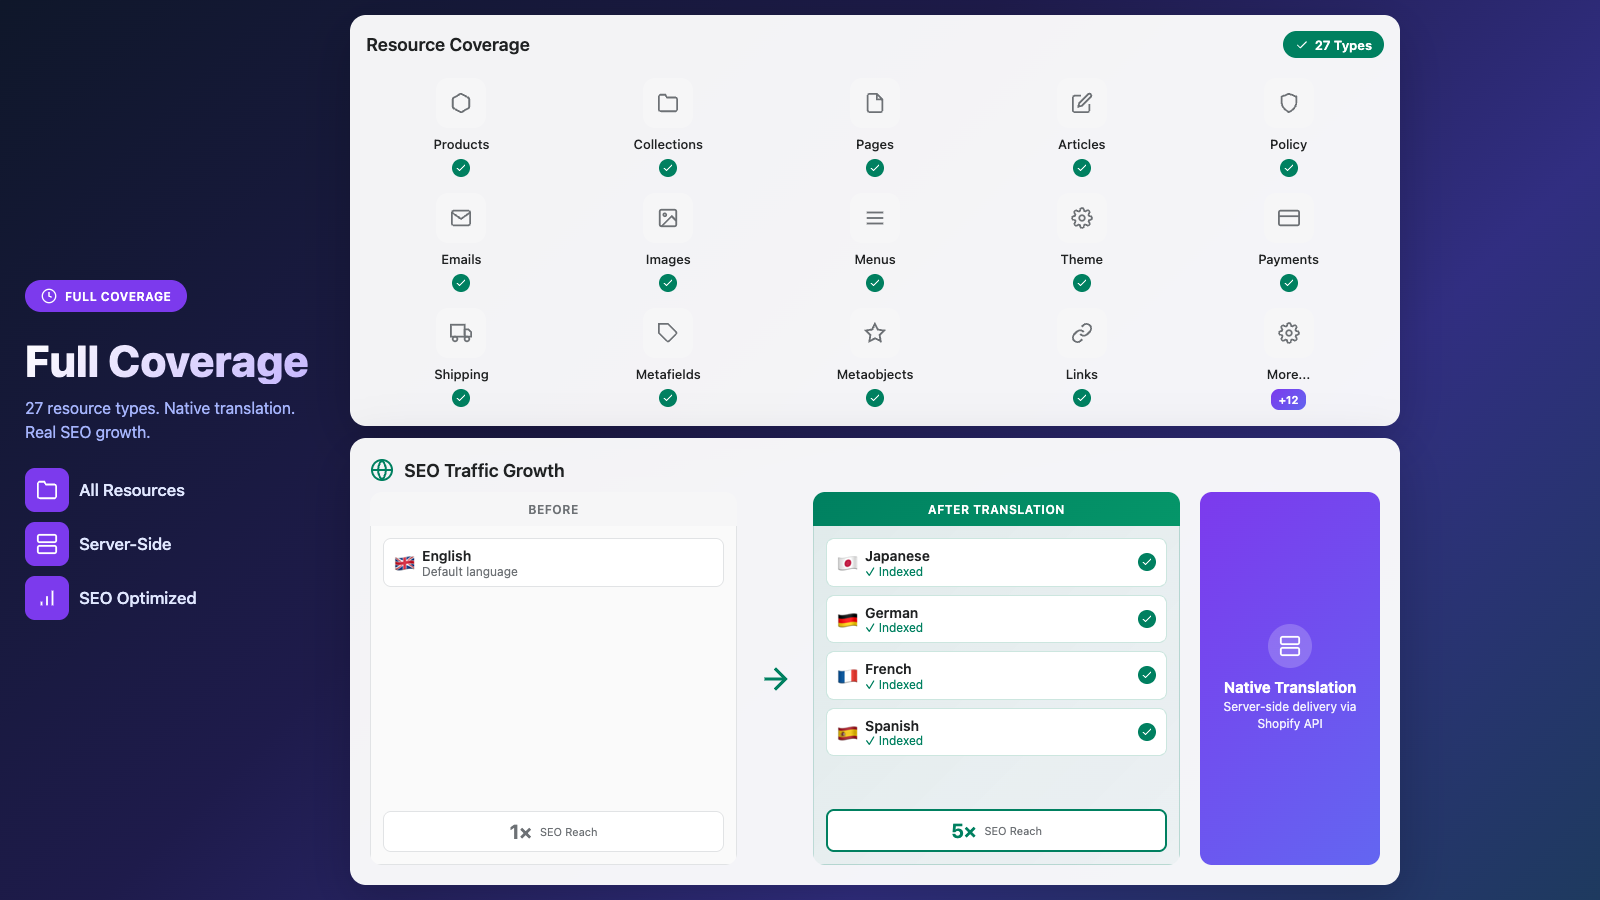
Task: Open the Shipping truck icon
Action: pos(461,333)
